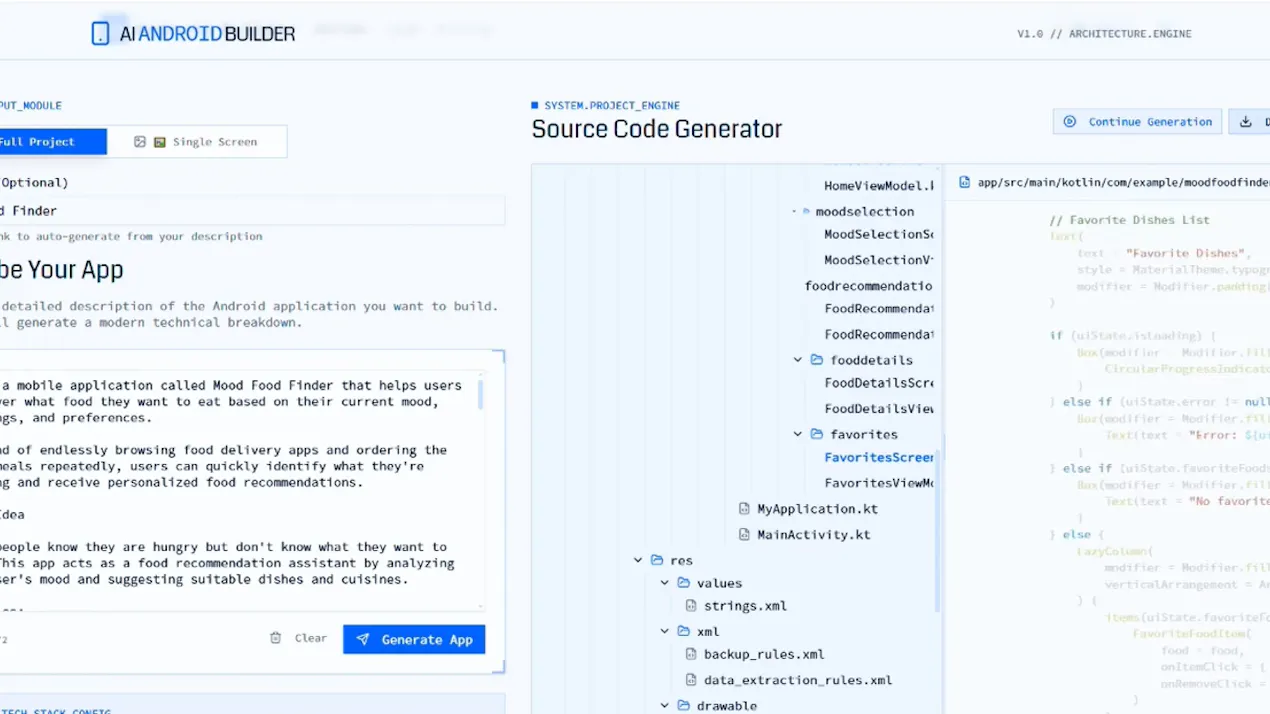Click the trash icon next to Clear

(x=276, y=638)
